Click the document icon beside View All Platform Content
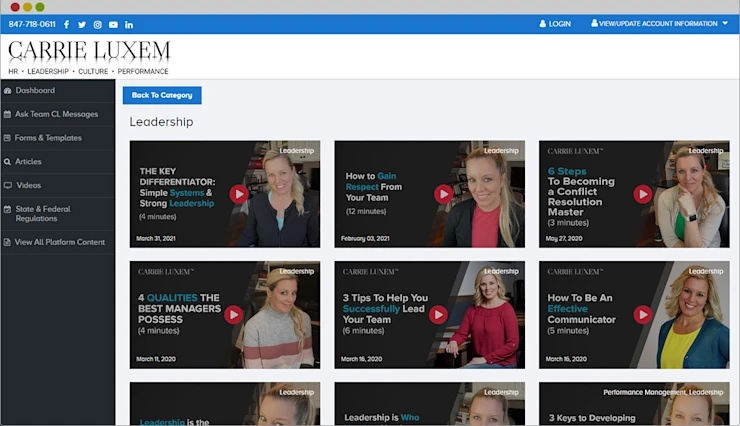This screenshot has width=740, height=426. pos(7,242)
